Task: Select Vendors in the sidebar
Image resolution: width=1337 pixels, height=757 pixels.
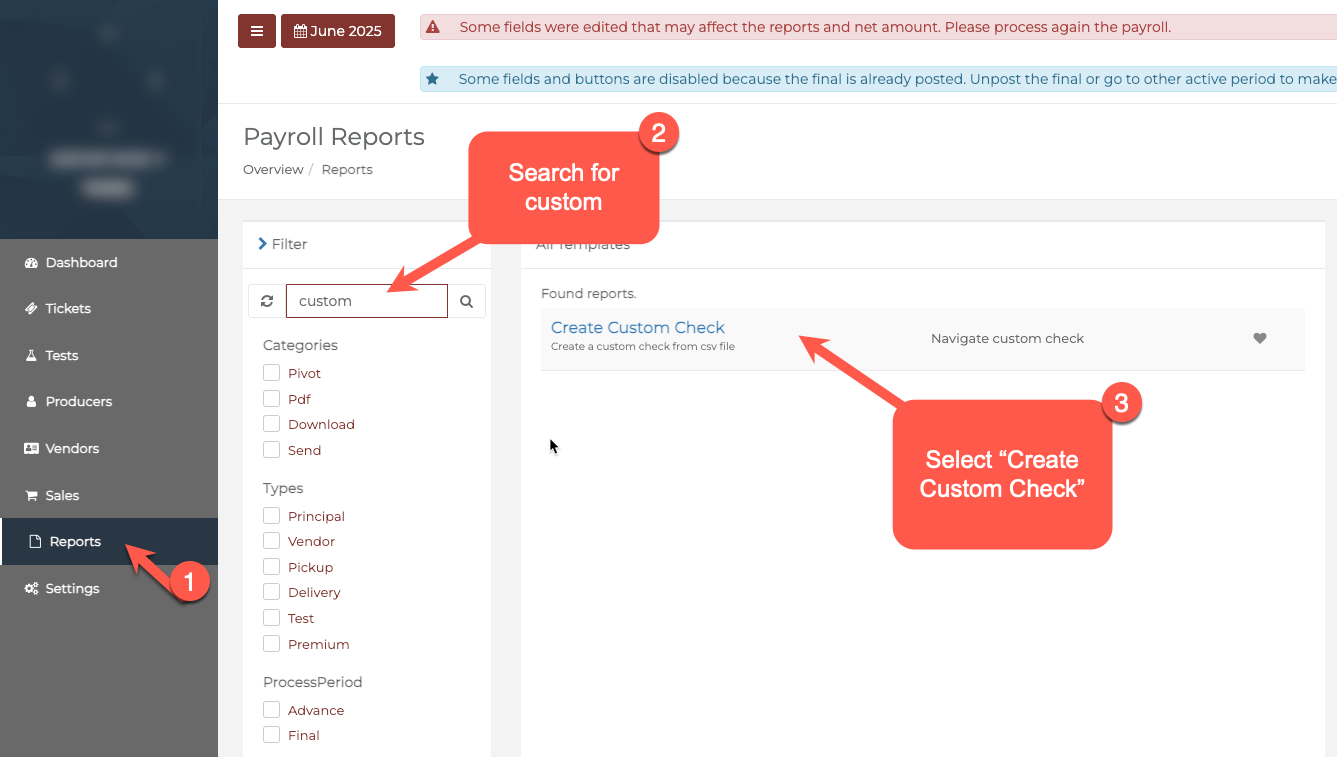Action: click(x=109, y=449)
